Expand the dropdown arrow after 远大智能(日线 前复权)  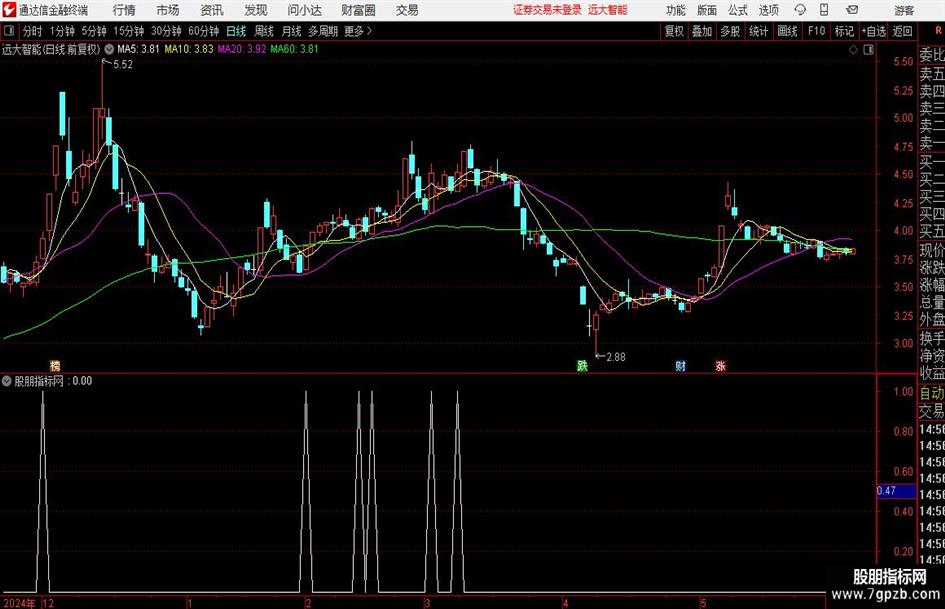tap(108, 49)
